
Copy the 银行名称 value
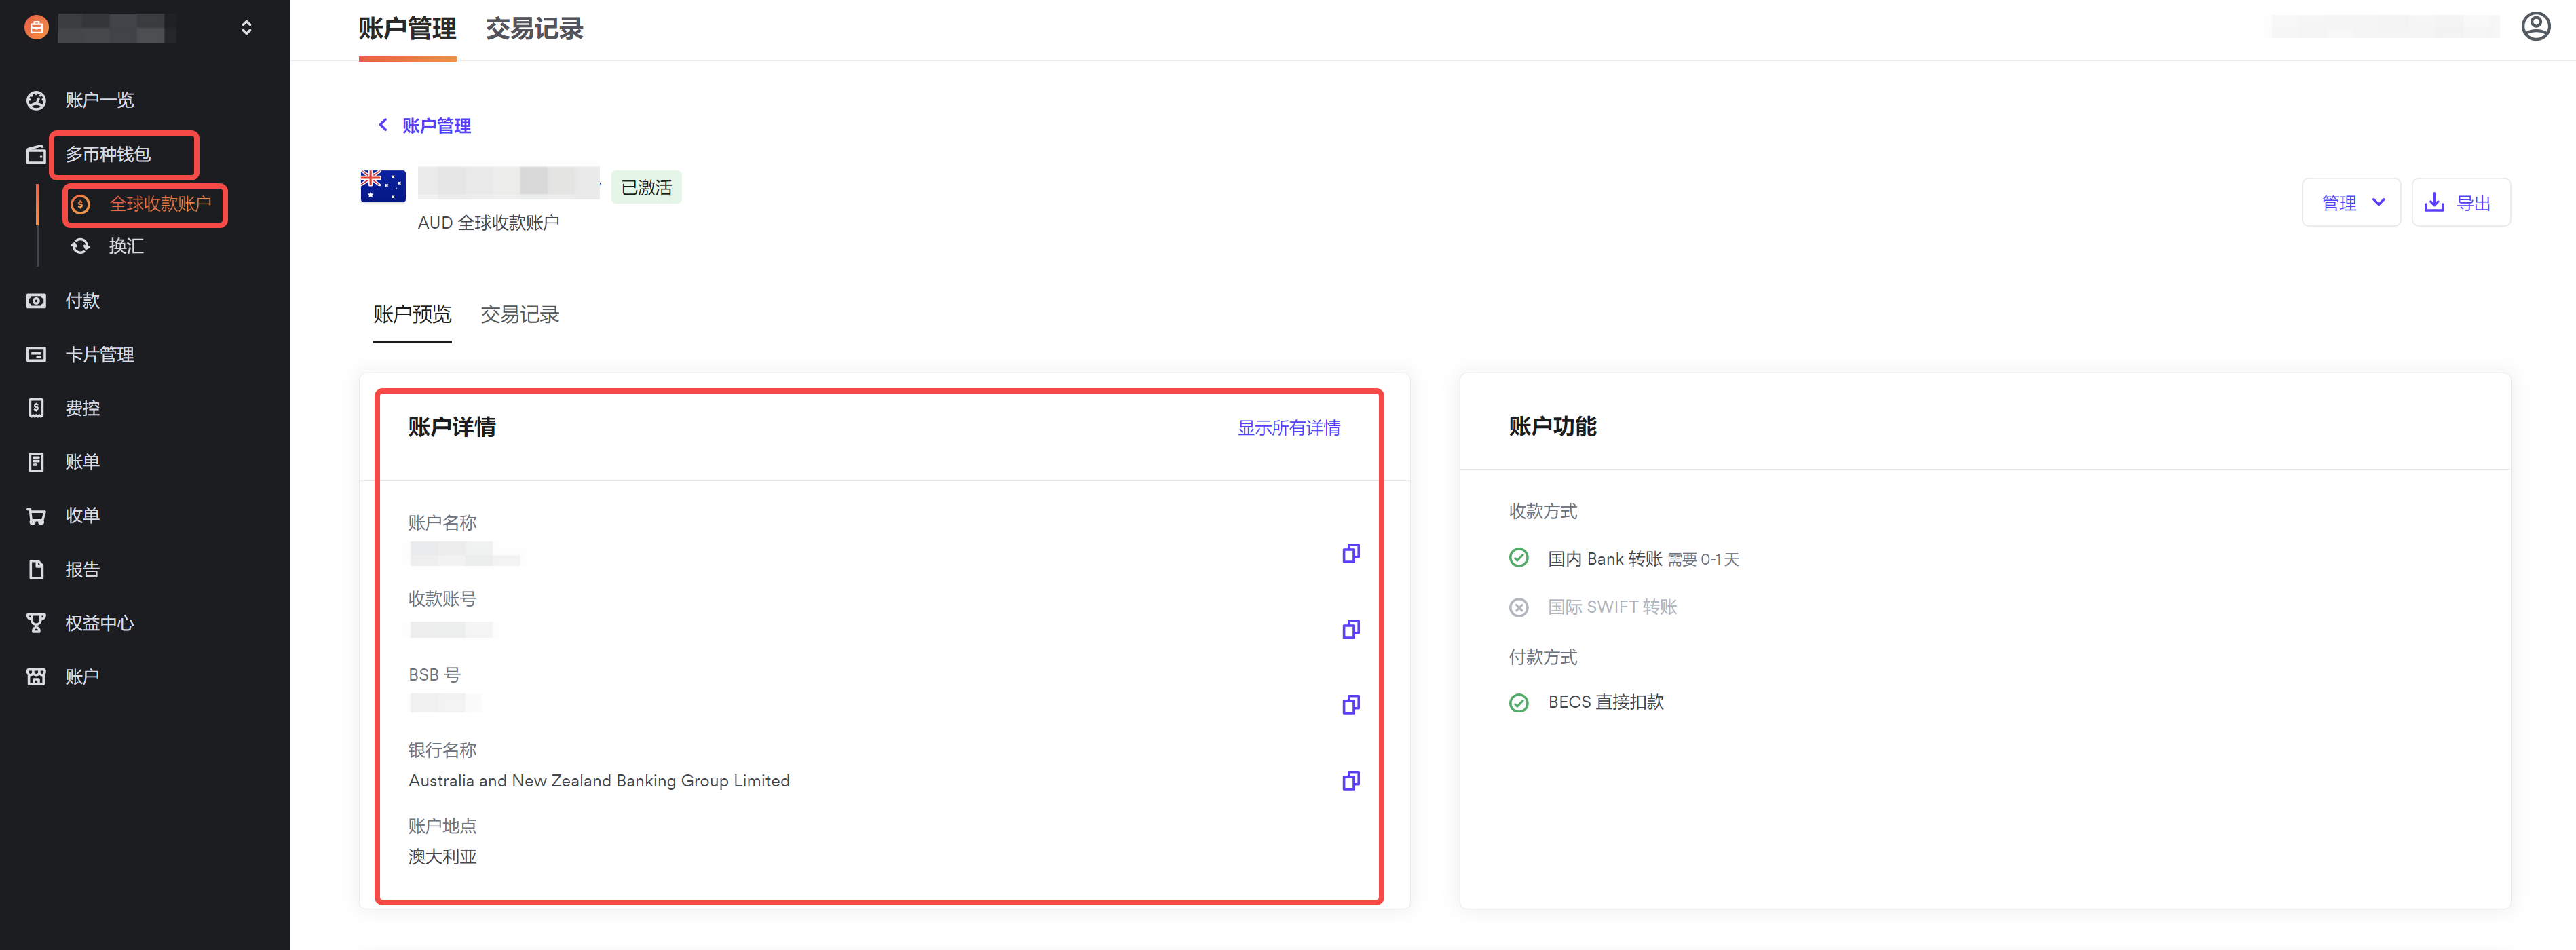tap(1350, 780)
